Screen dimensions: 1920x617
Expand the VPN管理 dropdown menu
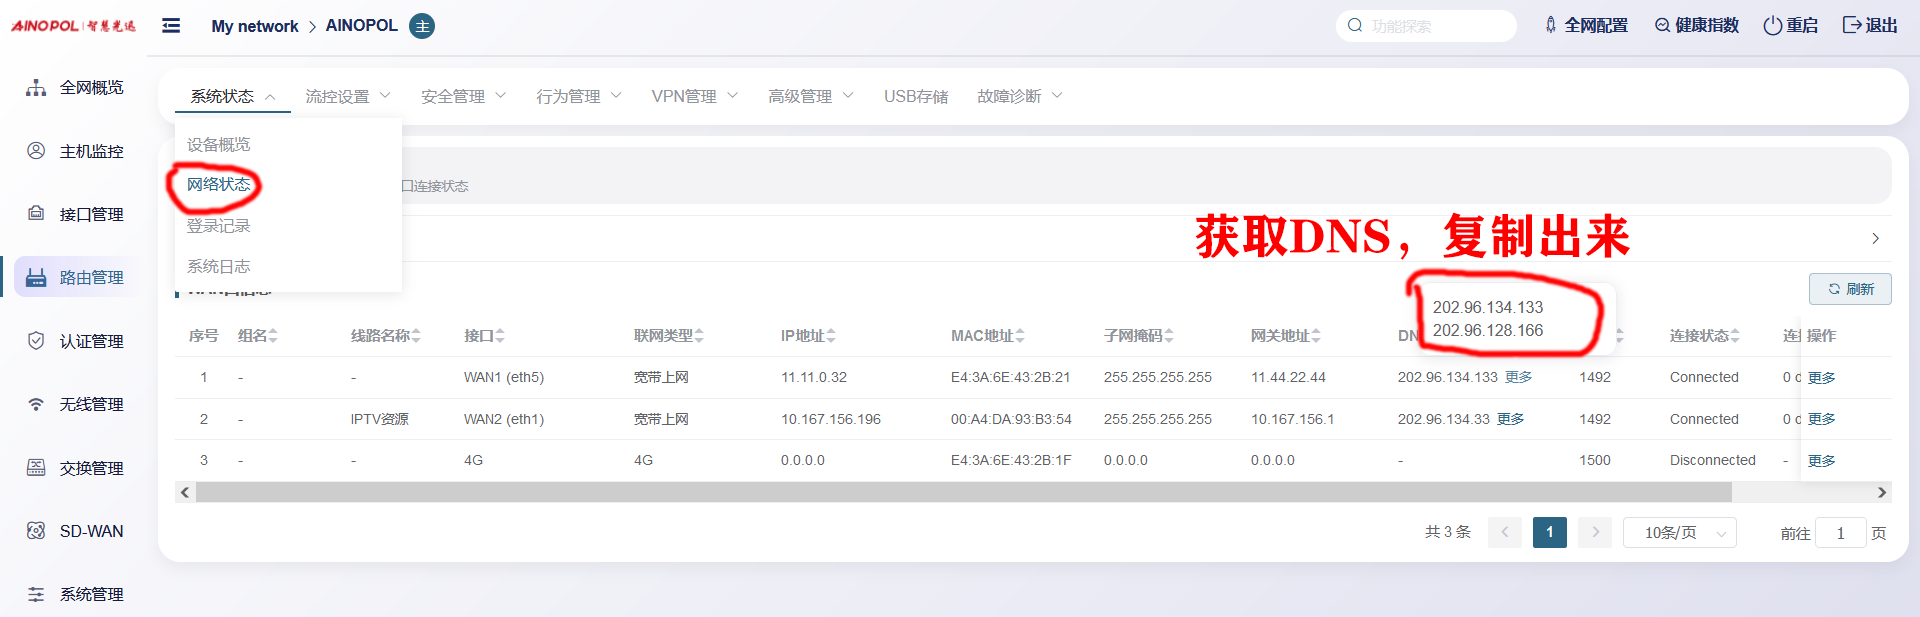click(x=694, y=97)
